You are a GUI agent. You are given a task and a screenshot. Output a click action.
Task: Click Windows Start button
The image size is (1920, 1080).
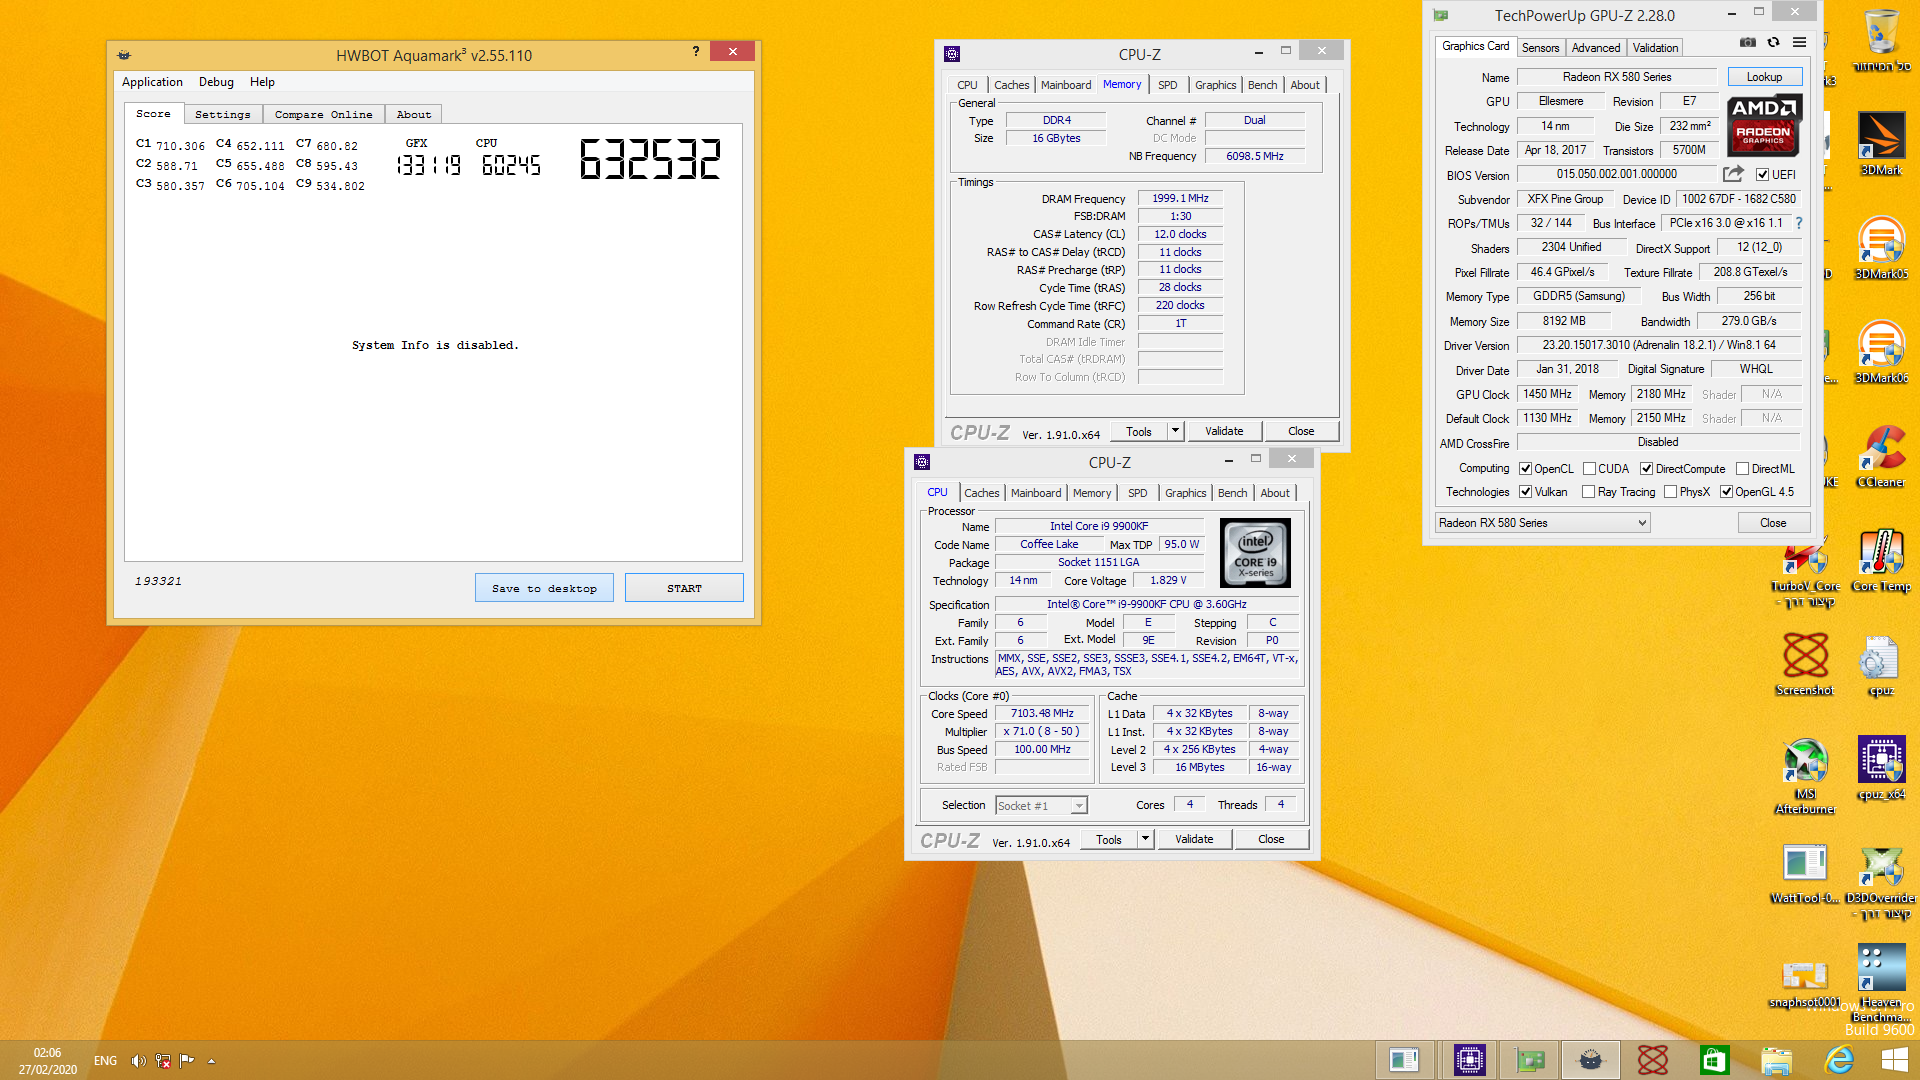(x=1894, y=1060)
